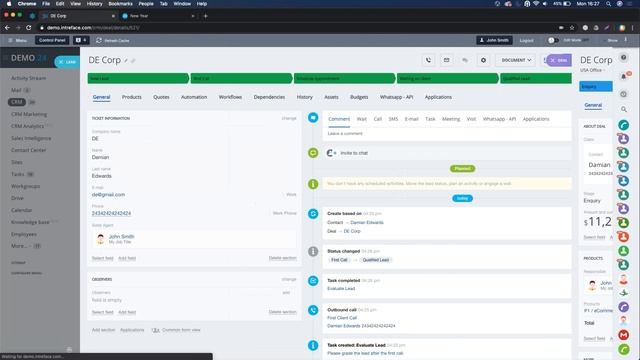Open the gear settings button beside DOCUMENT
640x360 pixels.
pos(483,60)
